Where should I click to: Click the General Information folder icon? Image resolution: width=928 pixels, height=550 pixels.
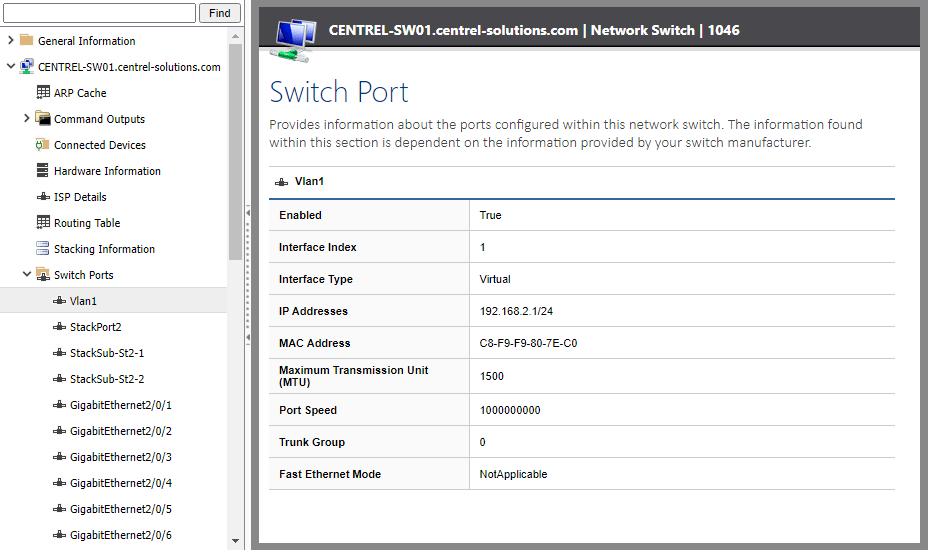27,40
